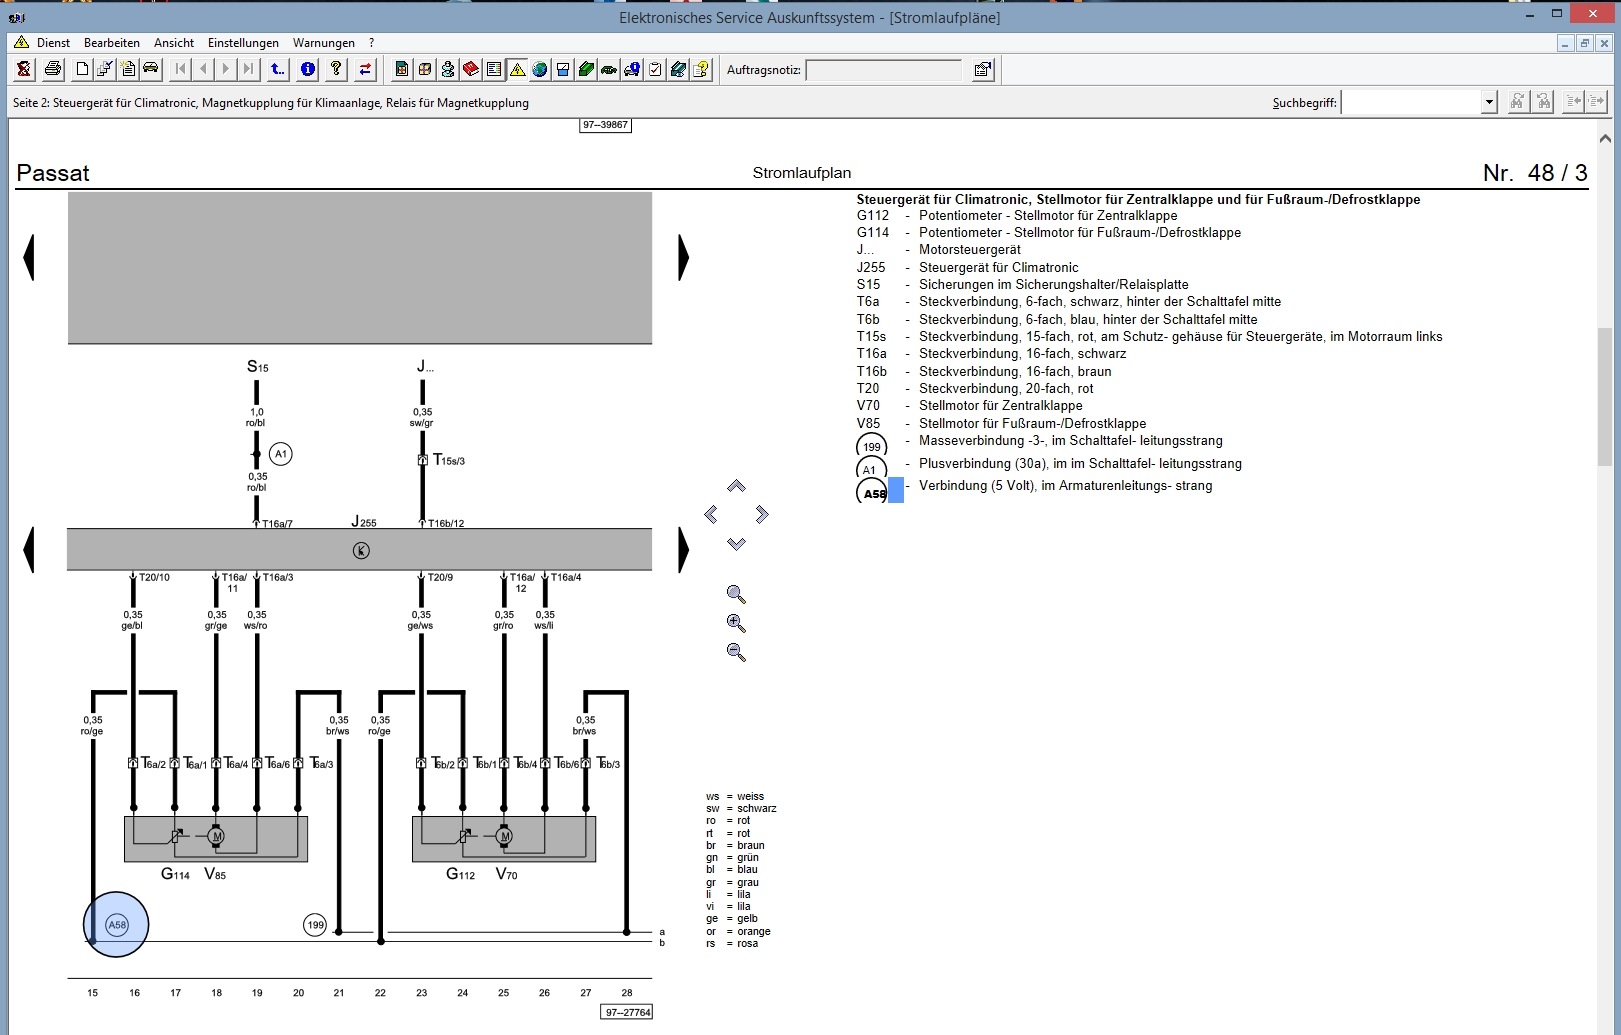Click the A1 circle in wiring diagram
Screen dimensions: 1621x1035
(x=281, y=454)
